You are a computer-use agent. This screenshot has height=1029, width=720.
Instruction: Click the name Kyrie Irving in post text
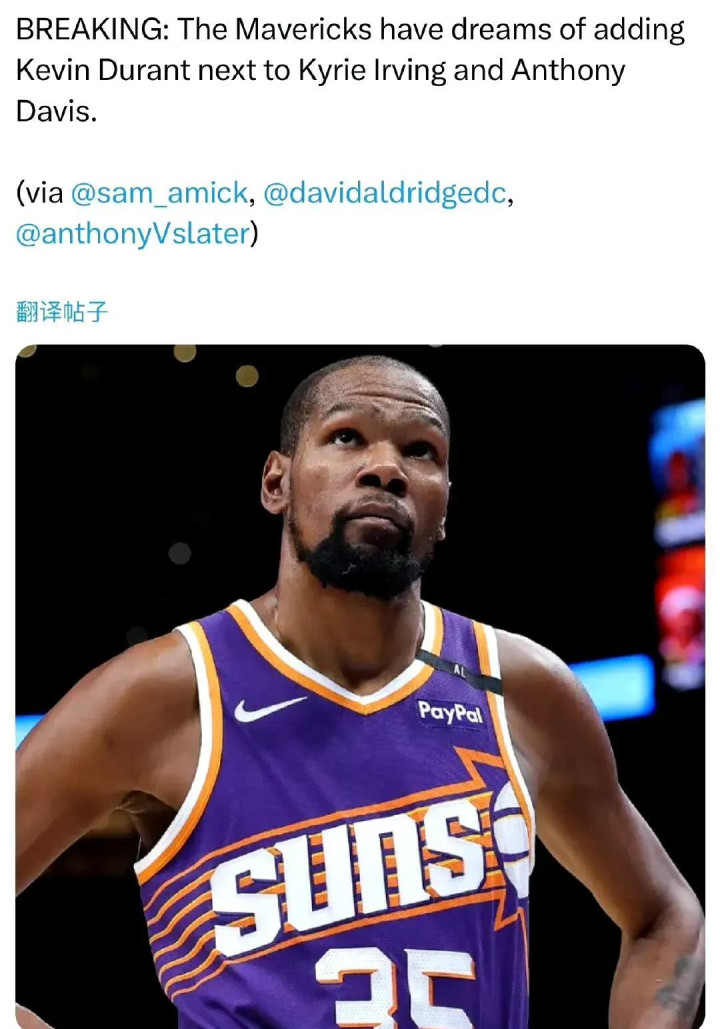tap(372, 70)
